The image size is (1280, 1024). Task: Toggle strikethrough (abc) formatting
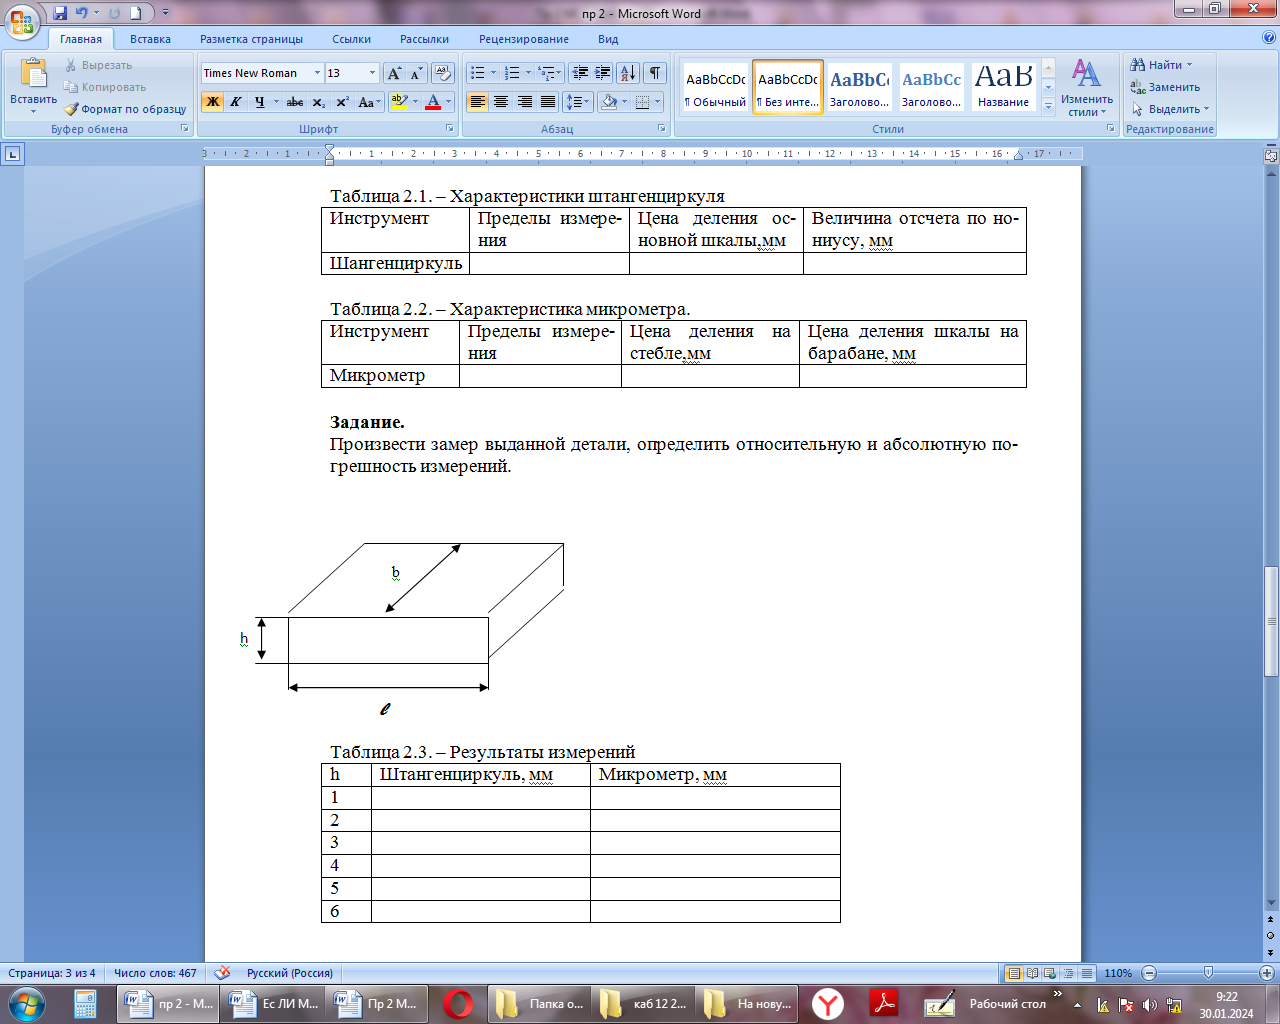click(x=295, y=102)
